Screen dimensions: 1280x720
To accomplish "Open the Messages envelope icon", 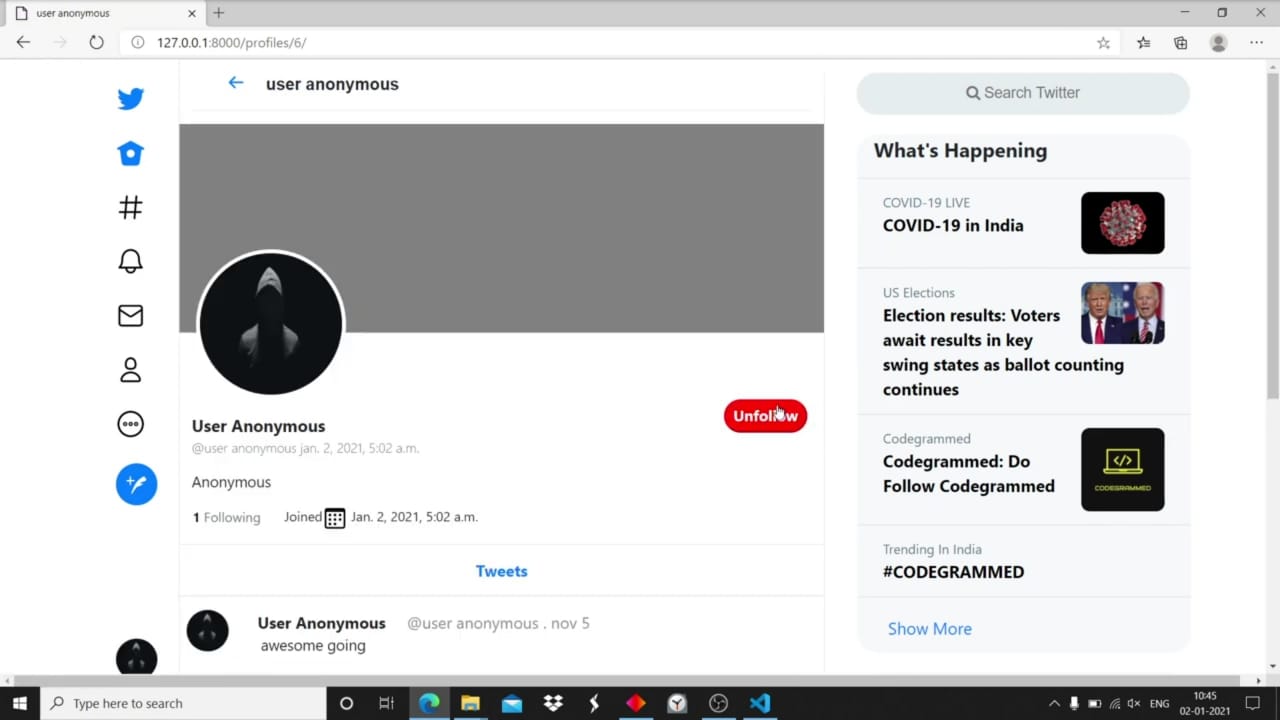I will 130,315.
